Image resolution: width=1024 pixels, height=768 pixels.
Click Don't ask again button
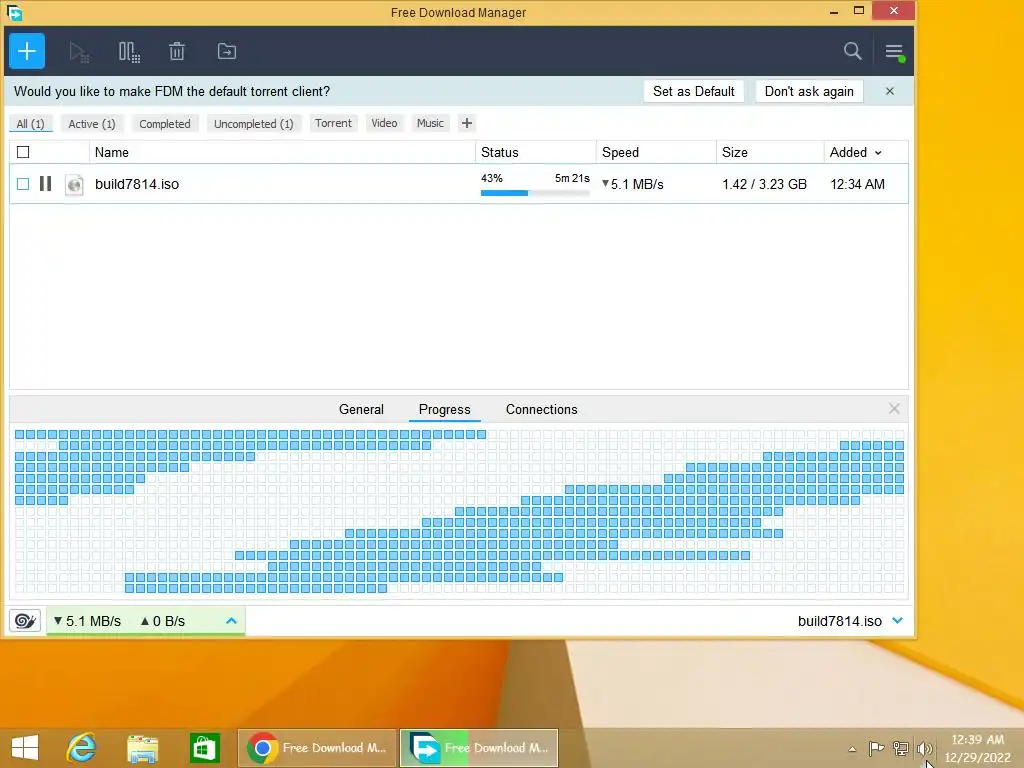(x=809, y=91)
